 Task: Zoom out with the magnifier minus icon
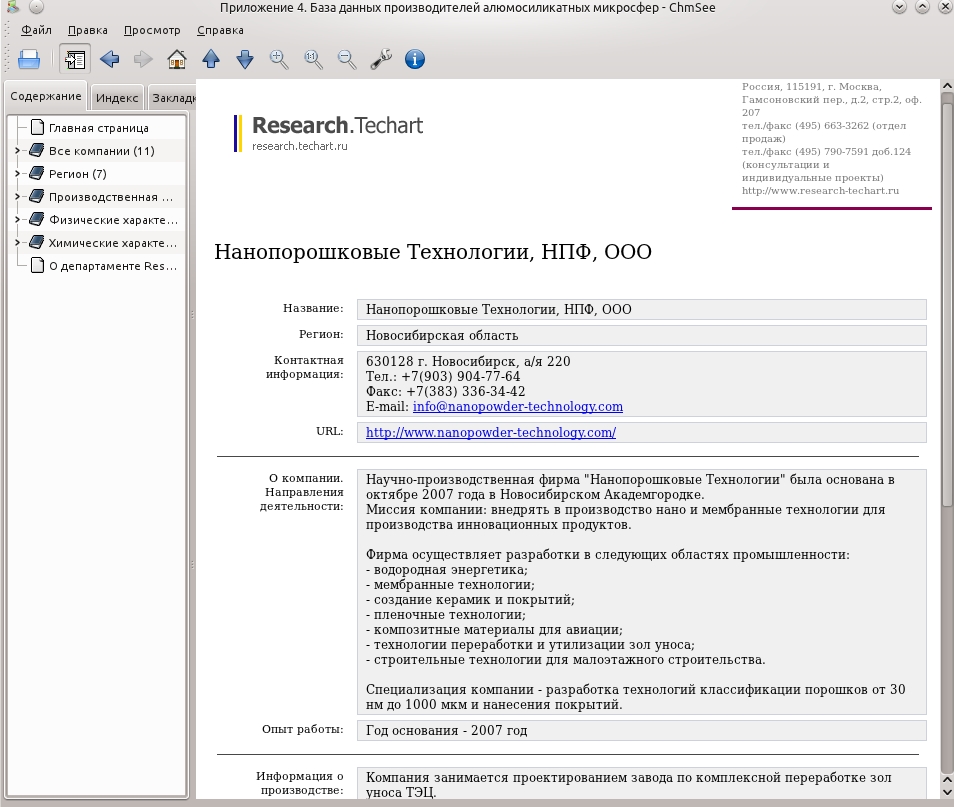(347, 60)
